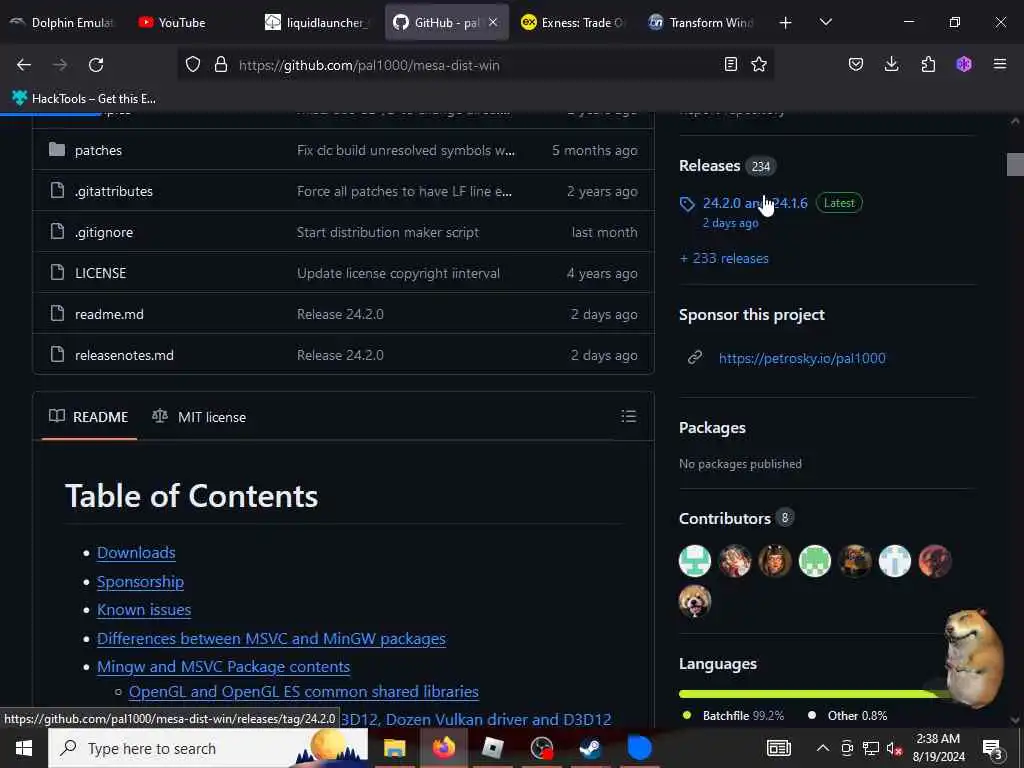Open the Packages heading link

(712, 428)
